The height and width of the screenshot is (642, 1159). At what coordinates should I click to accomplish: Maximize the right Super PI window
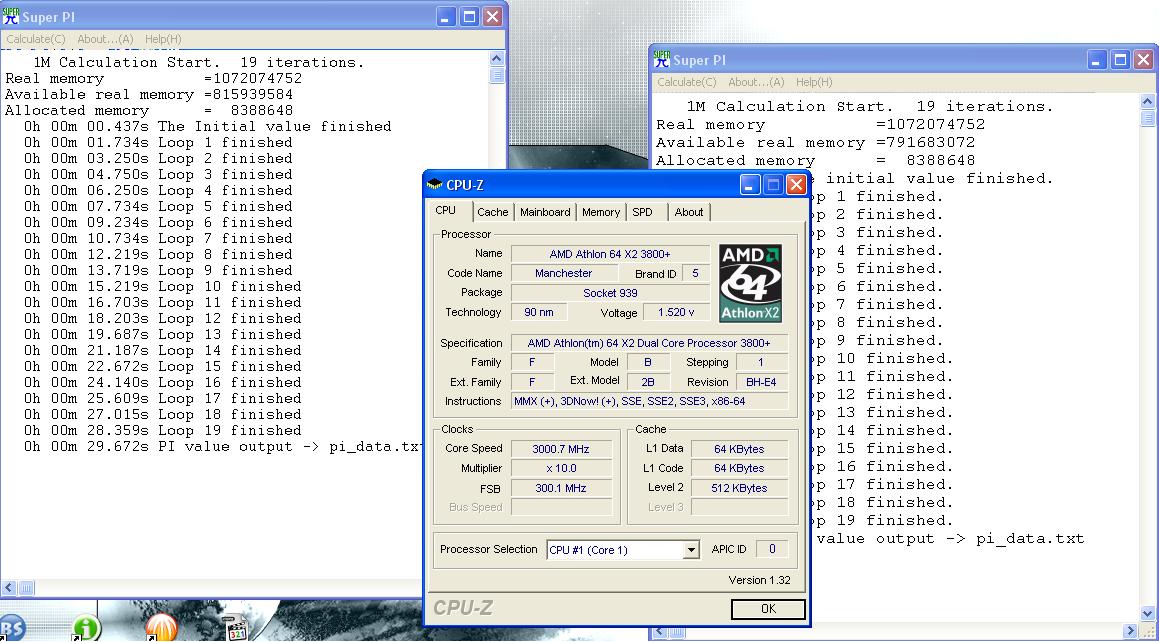1120,60
